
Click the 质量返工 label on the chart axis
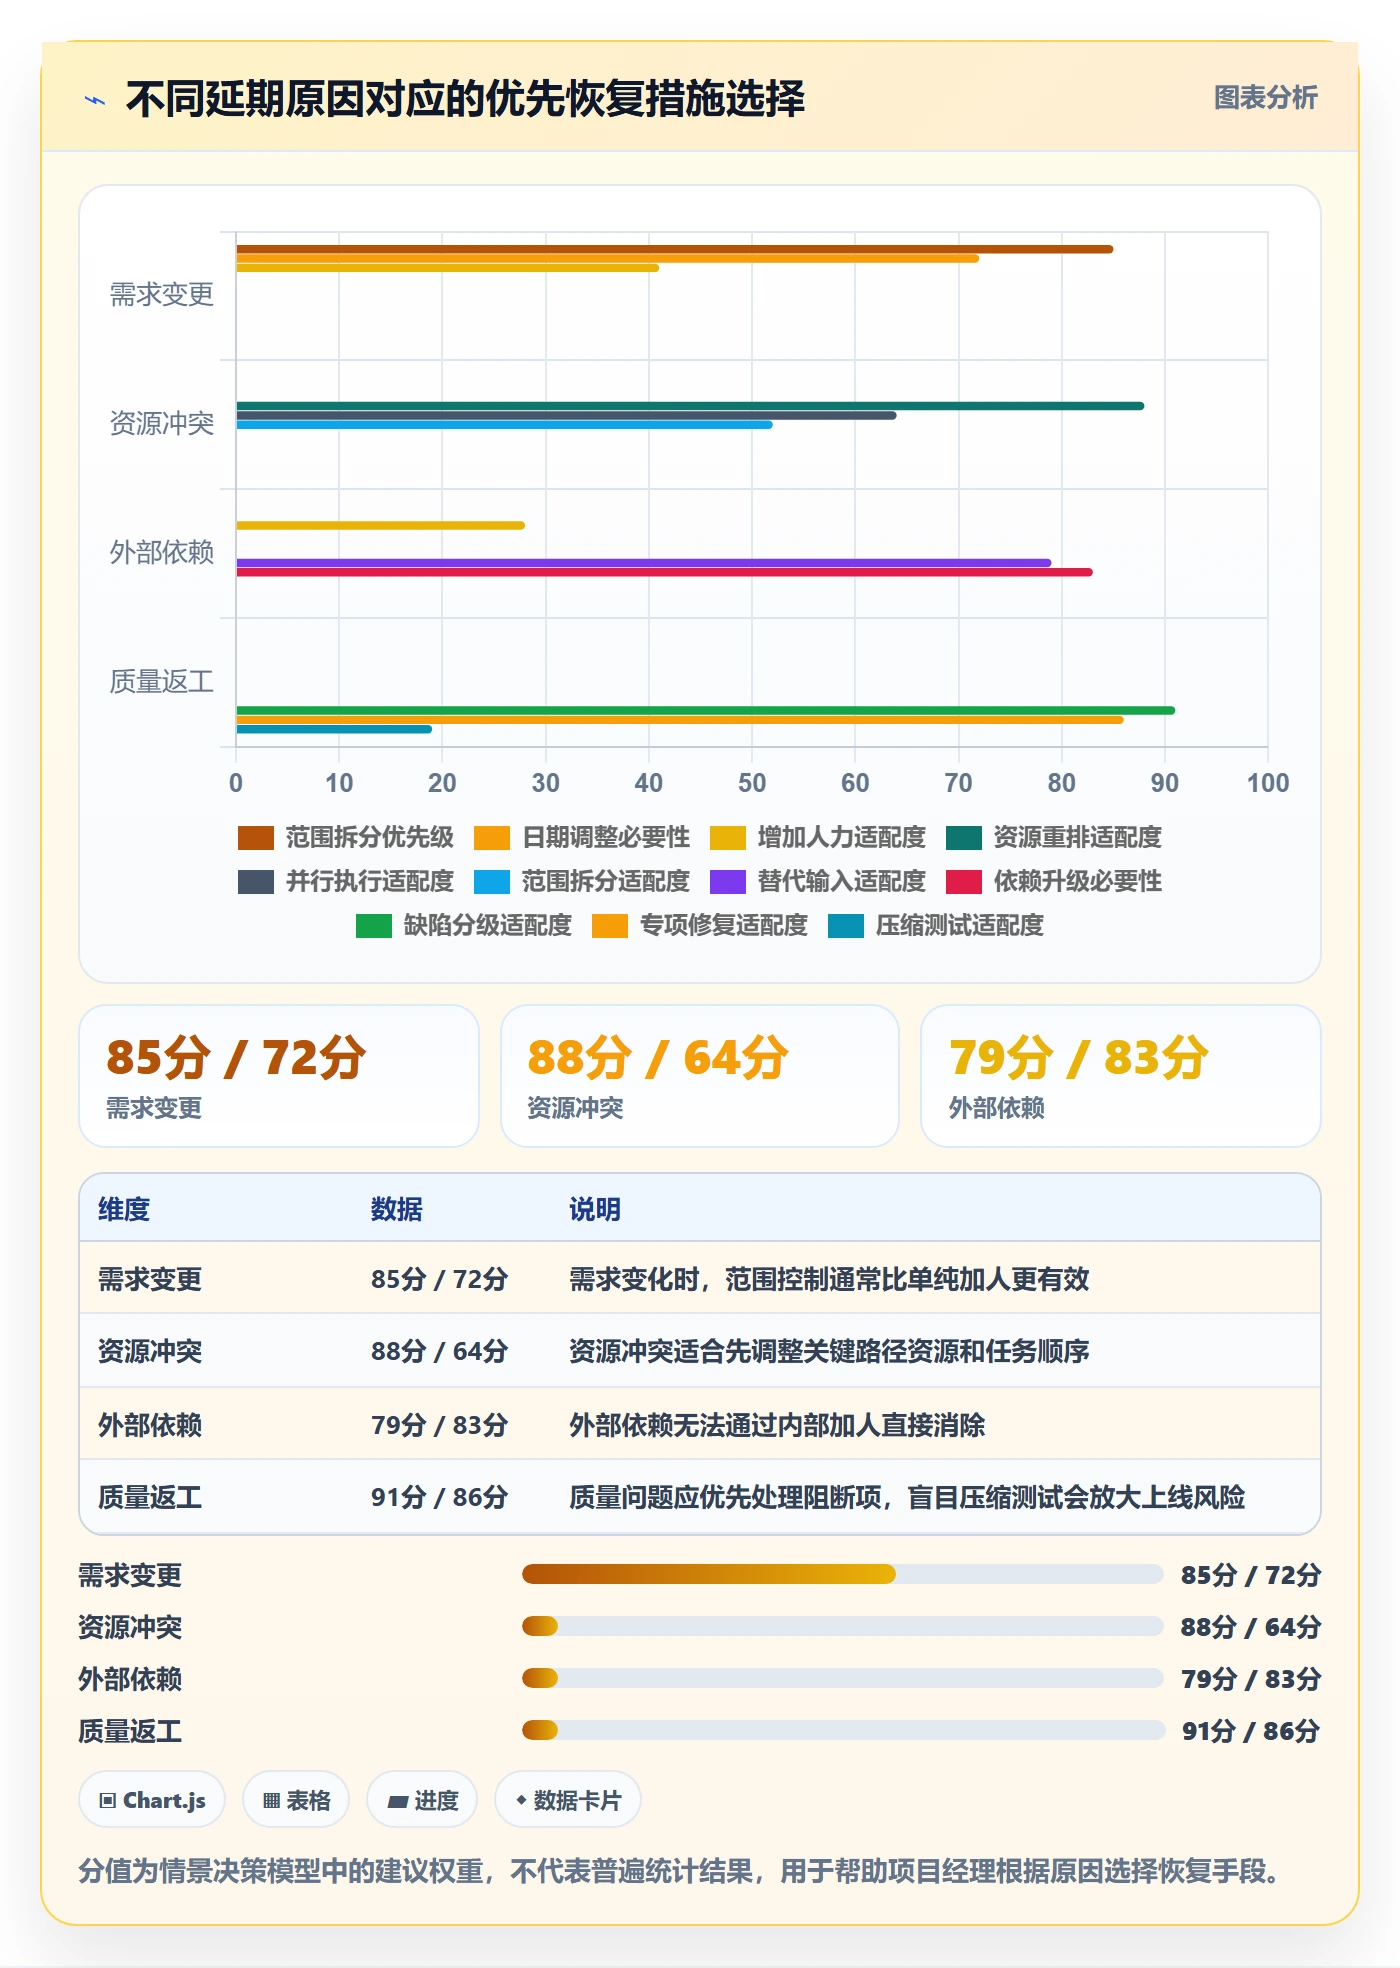coord(162,682)
